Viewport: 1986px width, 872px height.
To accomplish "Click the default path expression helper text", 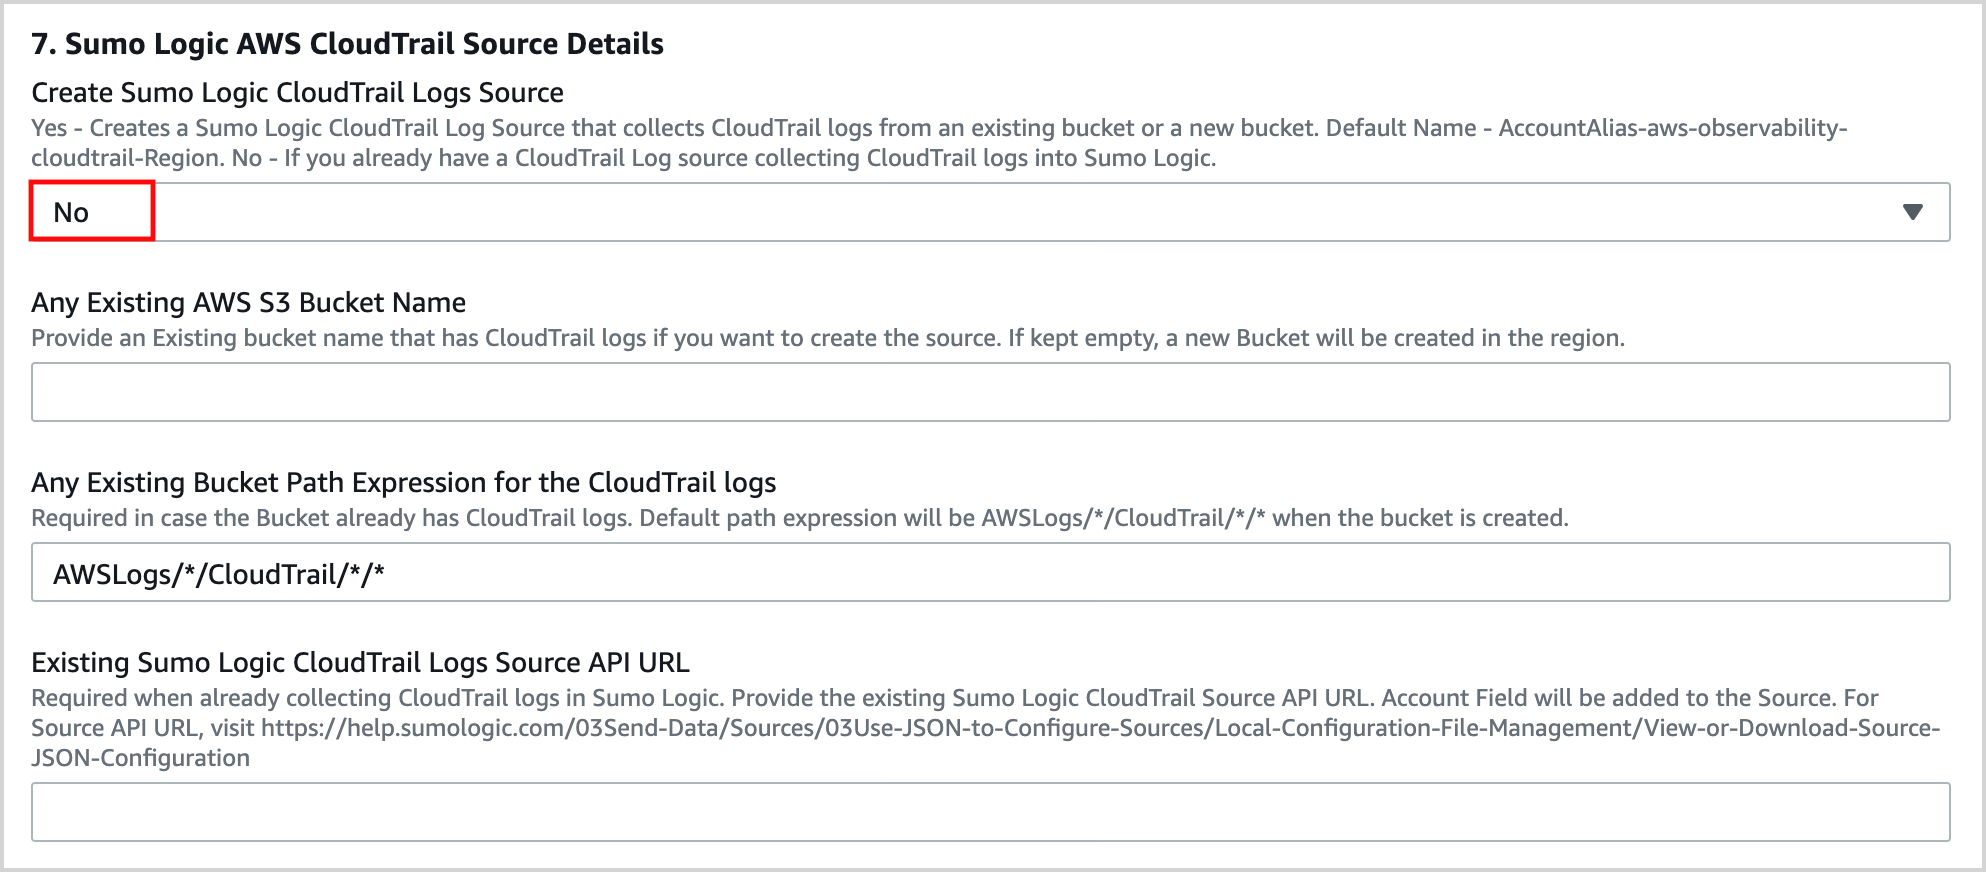I will coord(800,518).
